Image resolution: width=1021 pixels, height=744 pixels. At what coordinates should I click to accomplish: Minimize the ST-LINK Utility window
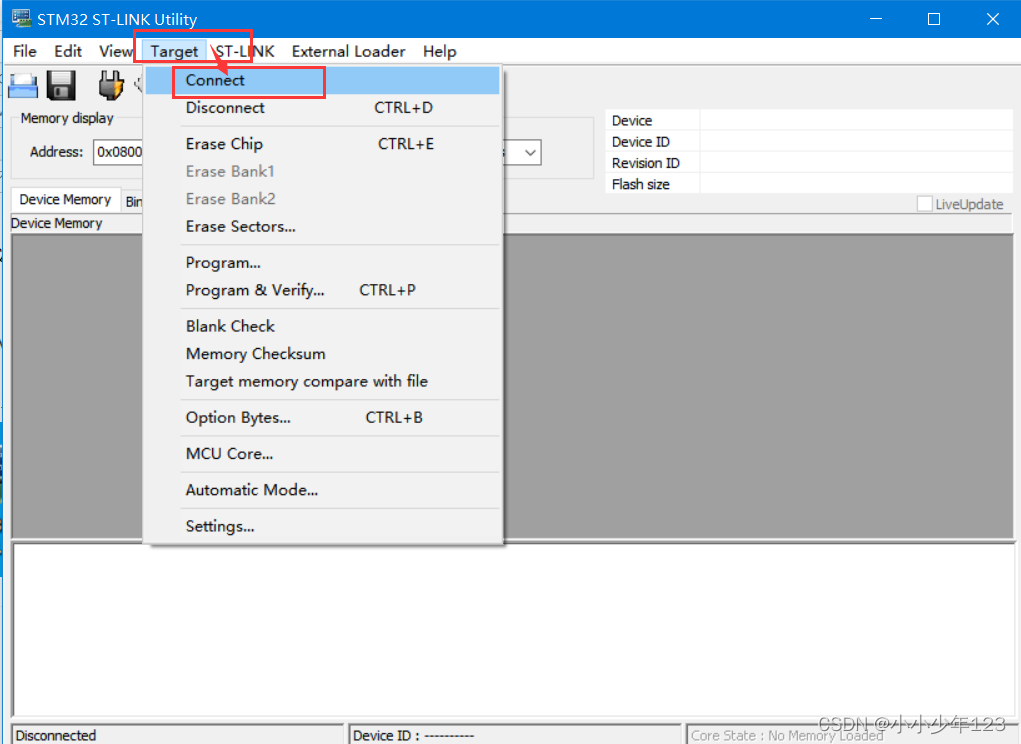(x=876, y=19)
